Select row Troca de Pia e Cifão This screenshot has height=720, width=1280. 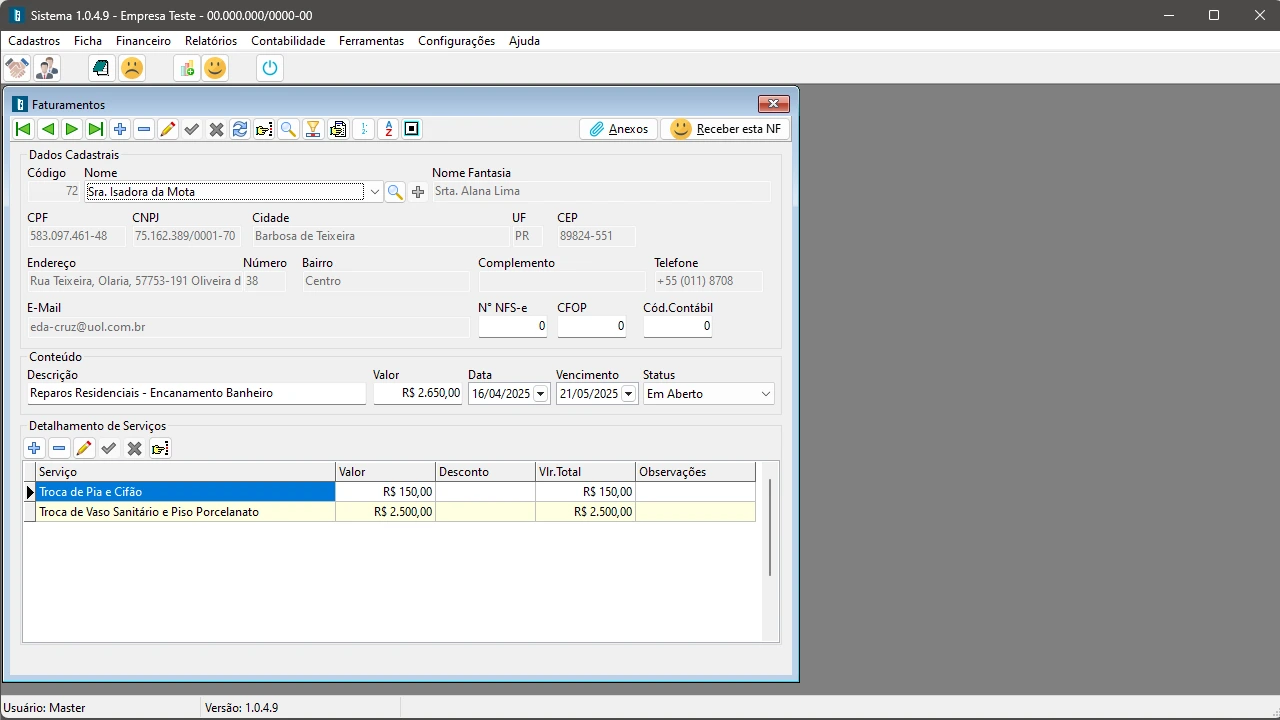[390, 492]
